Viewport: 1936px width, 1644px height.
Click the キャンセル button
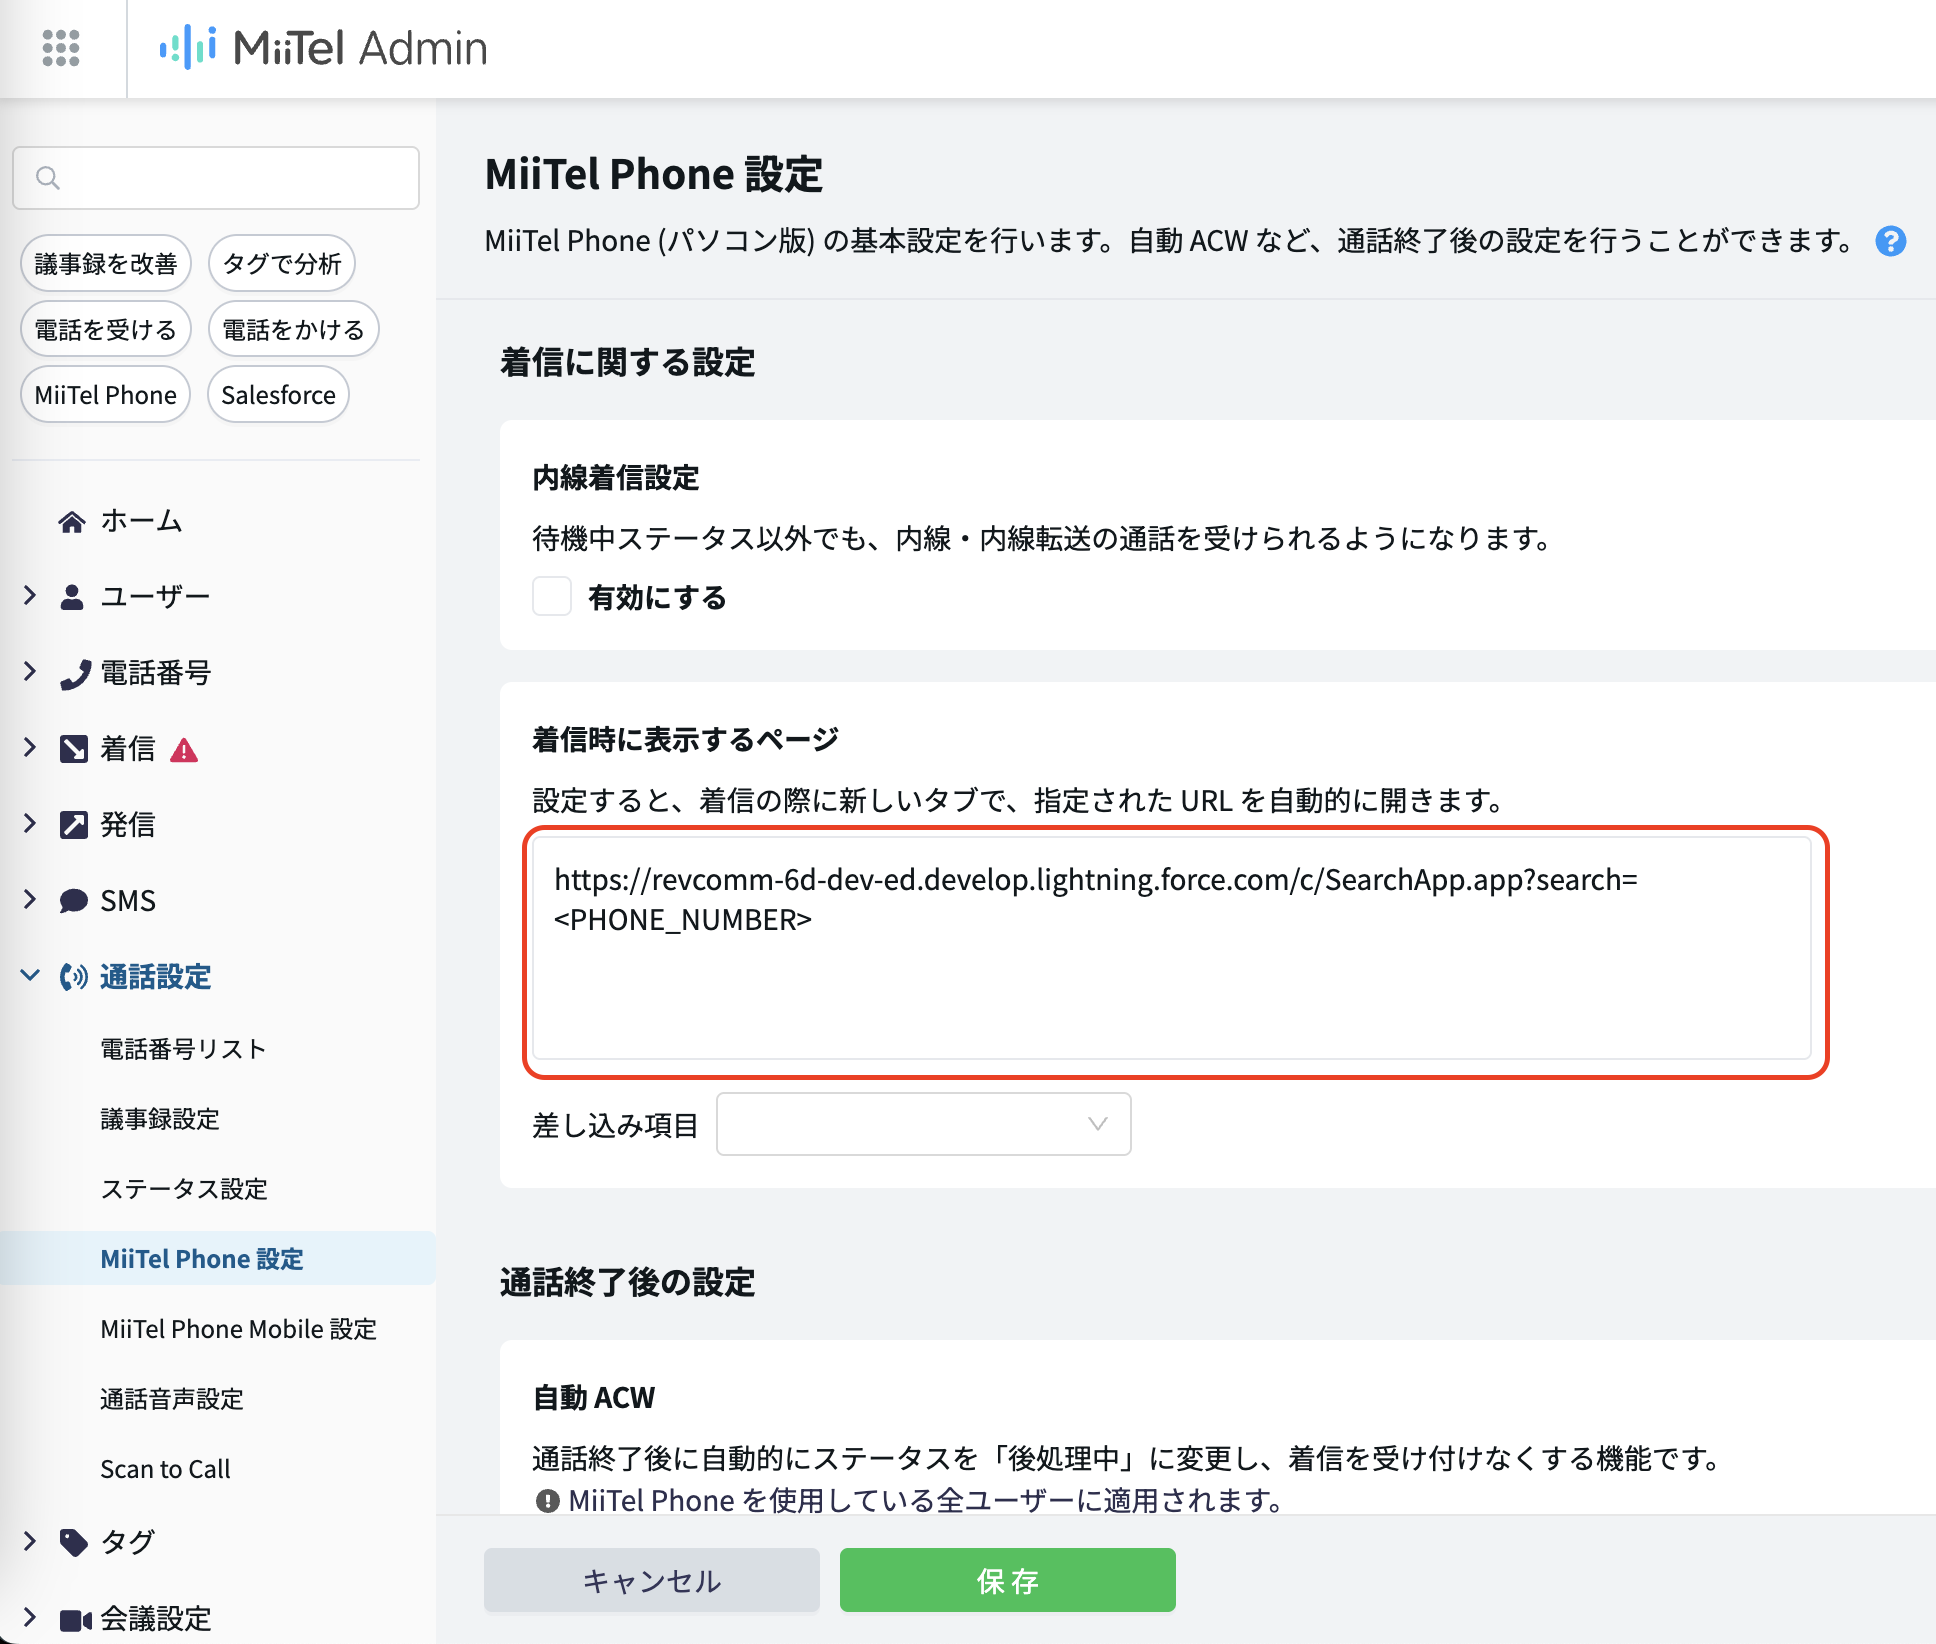click(x=652, y=1580)
